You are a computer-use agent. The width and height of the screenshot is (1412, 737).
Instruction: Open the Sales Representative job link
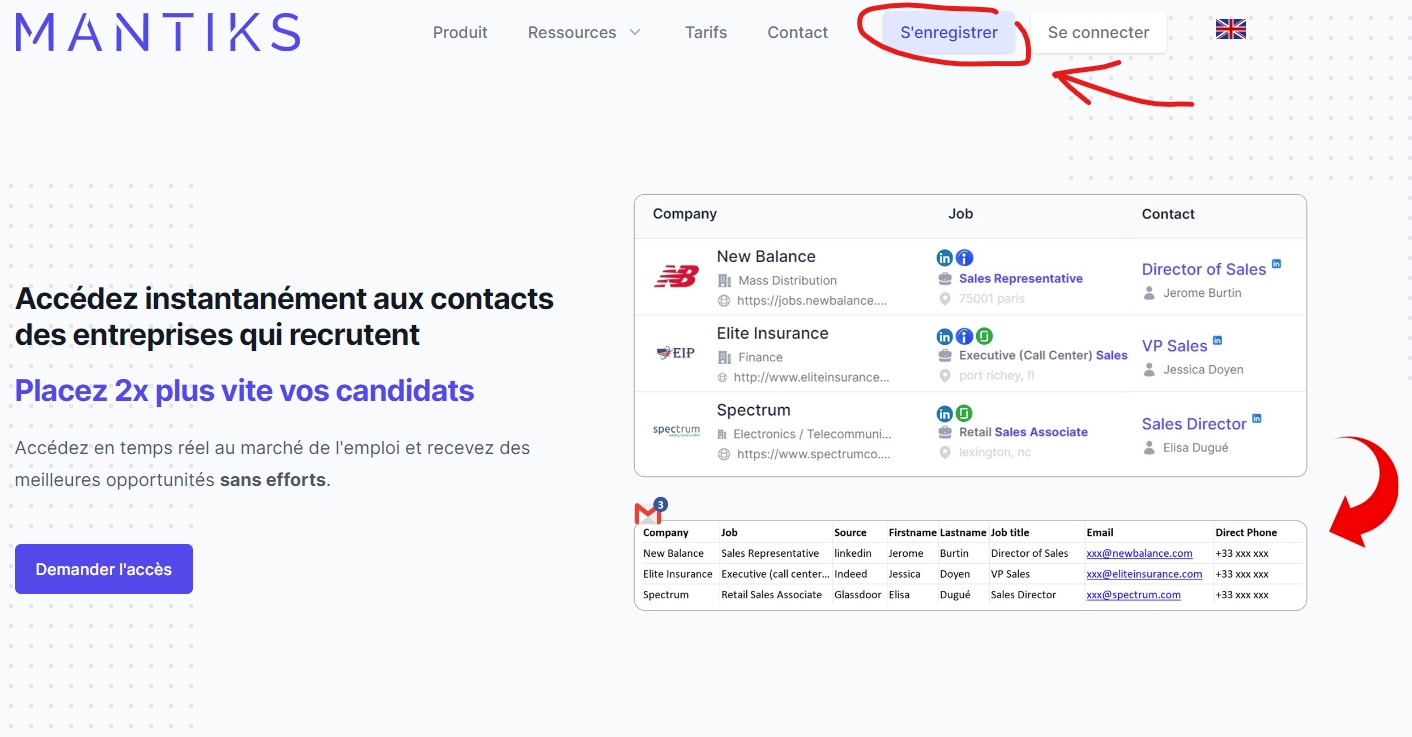tap(1021, 279)
